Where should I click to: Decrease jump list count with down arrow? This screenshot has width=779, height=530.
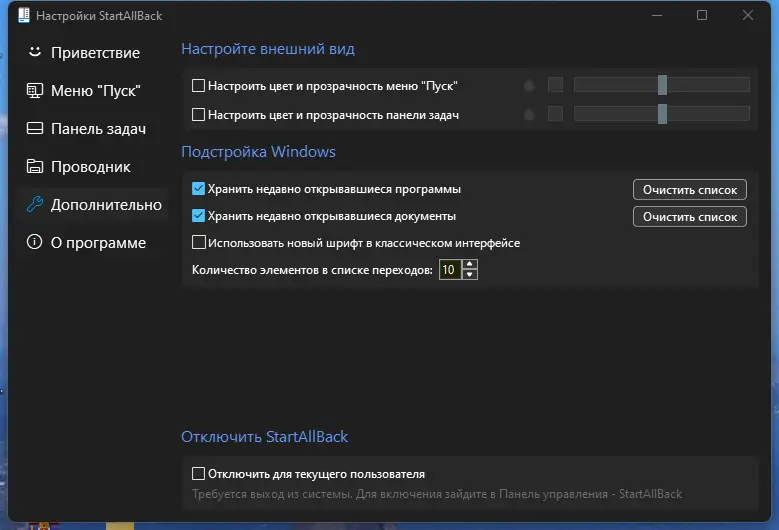tap(469, 275)
